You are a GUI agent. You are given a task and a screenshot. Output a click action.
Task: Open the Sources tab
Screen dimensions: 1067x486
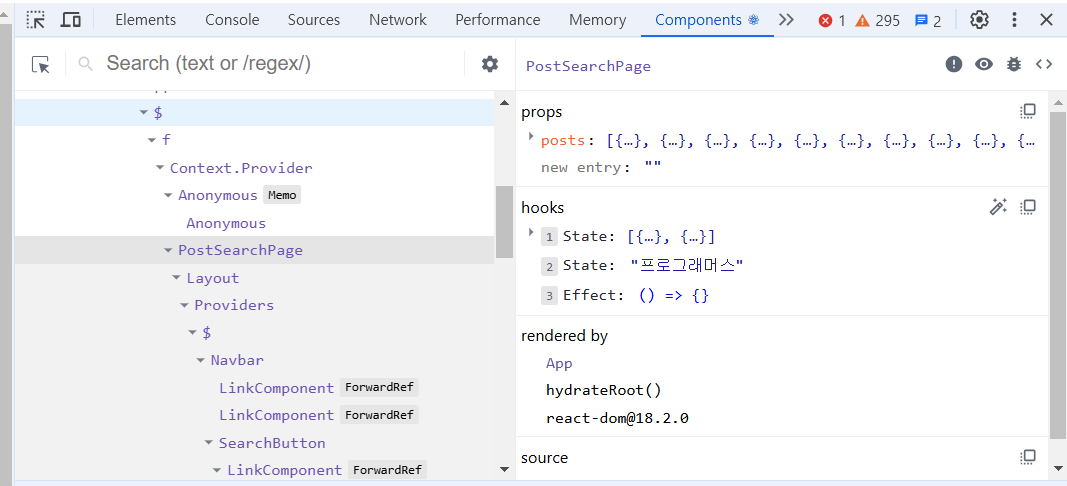314,20
